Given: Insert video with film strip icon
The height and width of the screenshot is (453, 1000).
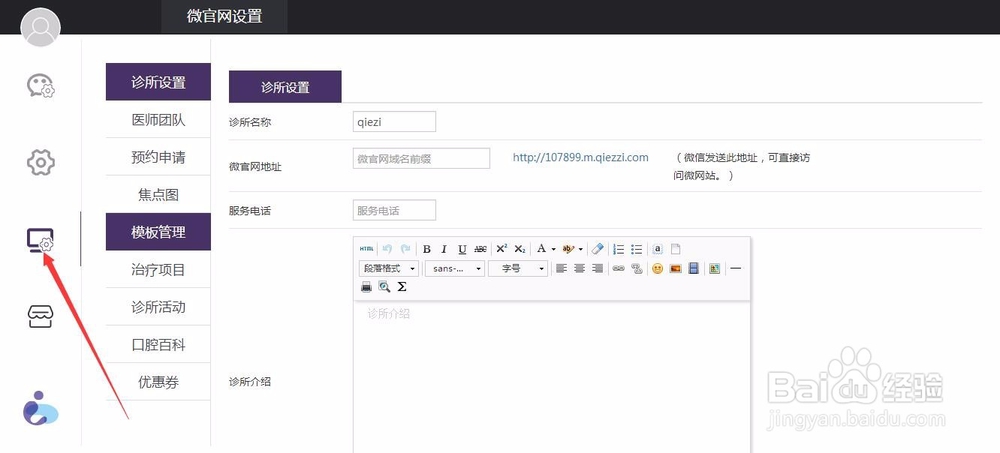Looking at the screenshot, I should (x=693, y=269).
